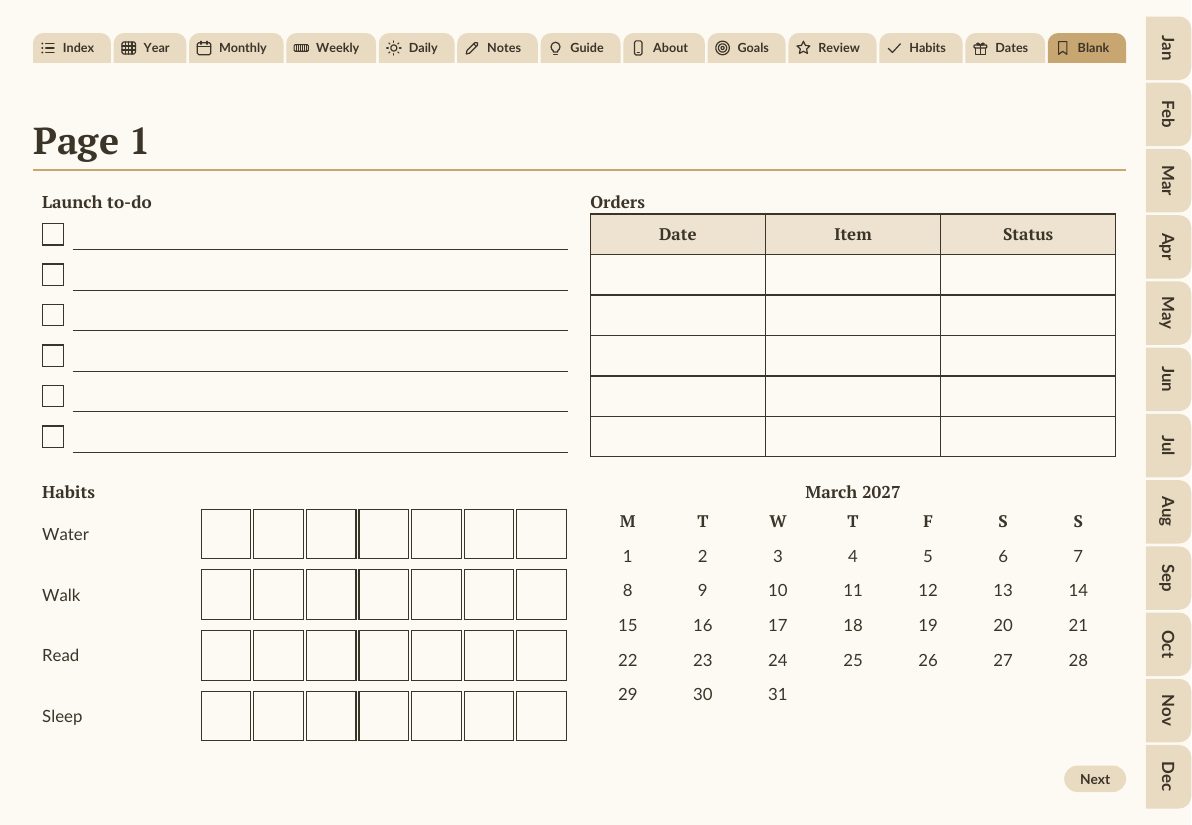Select March 23 in the calendar
The width and height of the screenshot is (1192, 825).
click(x=702, y=660)
